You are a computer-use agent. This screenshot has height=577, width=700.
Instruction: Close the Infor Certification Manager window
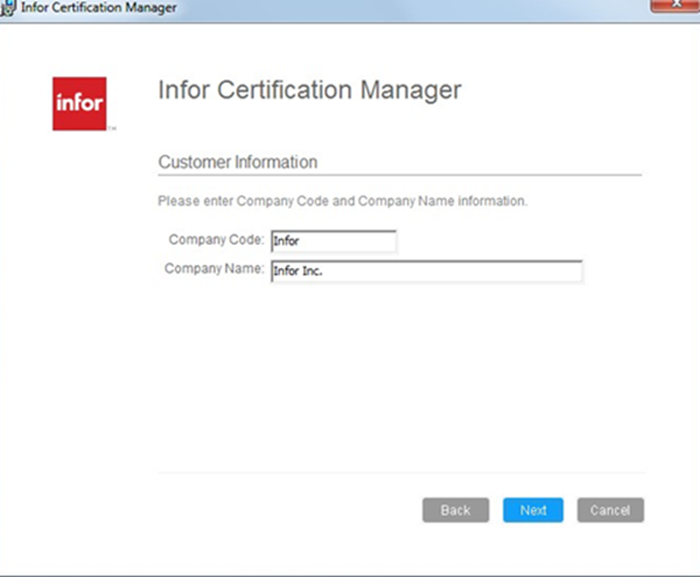click(675, 5)
